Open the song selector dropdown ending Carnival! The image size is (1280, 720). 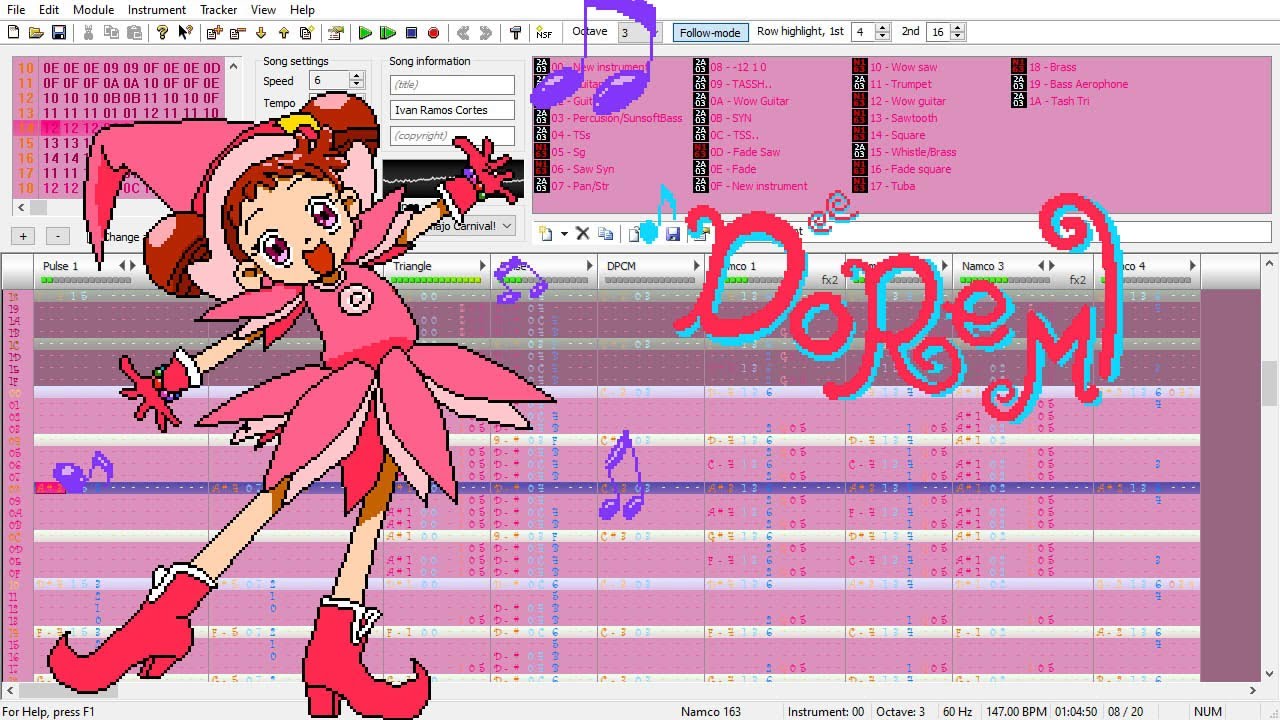tap(507, 226)
